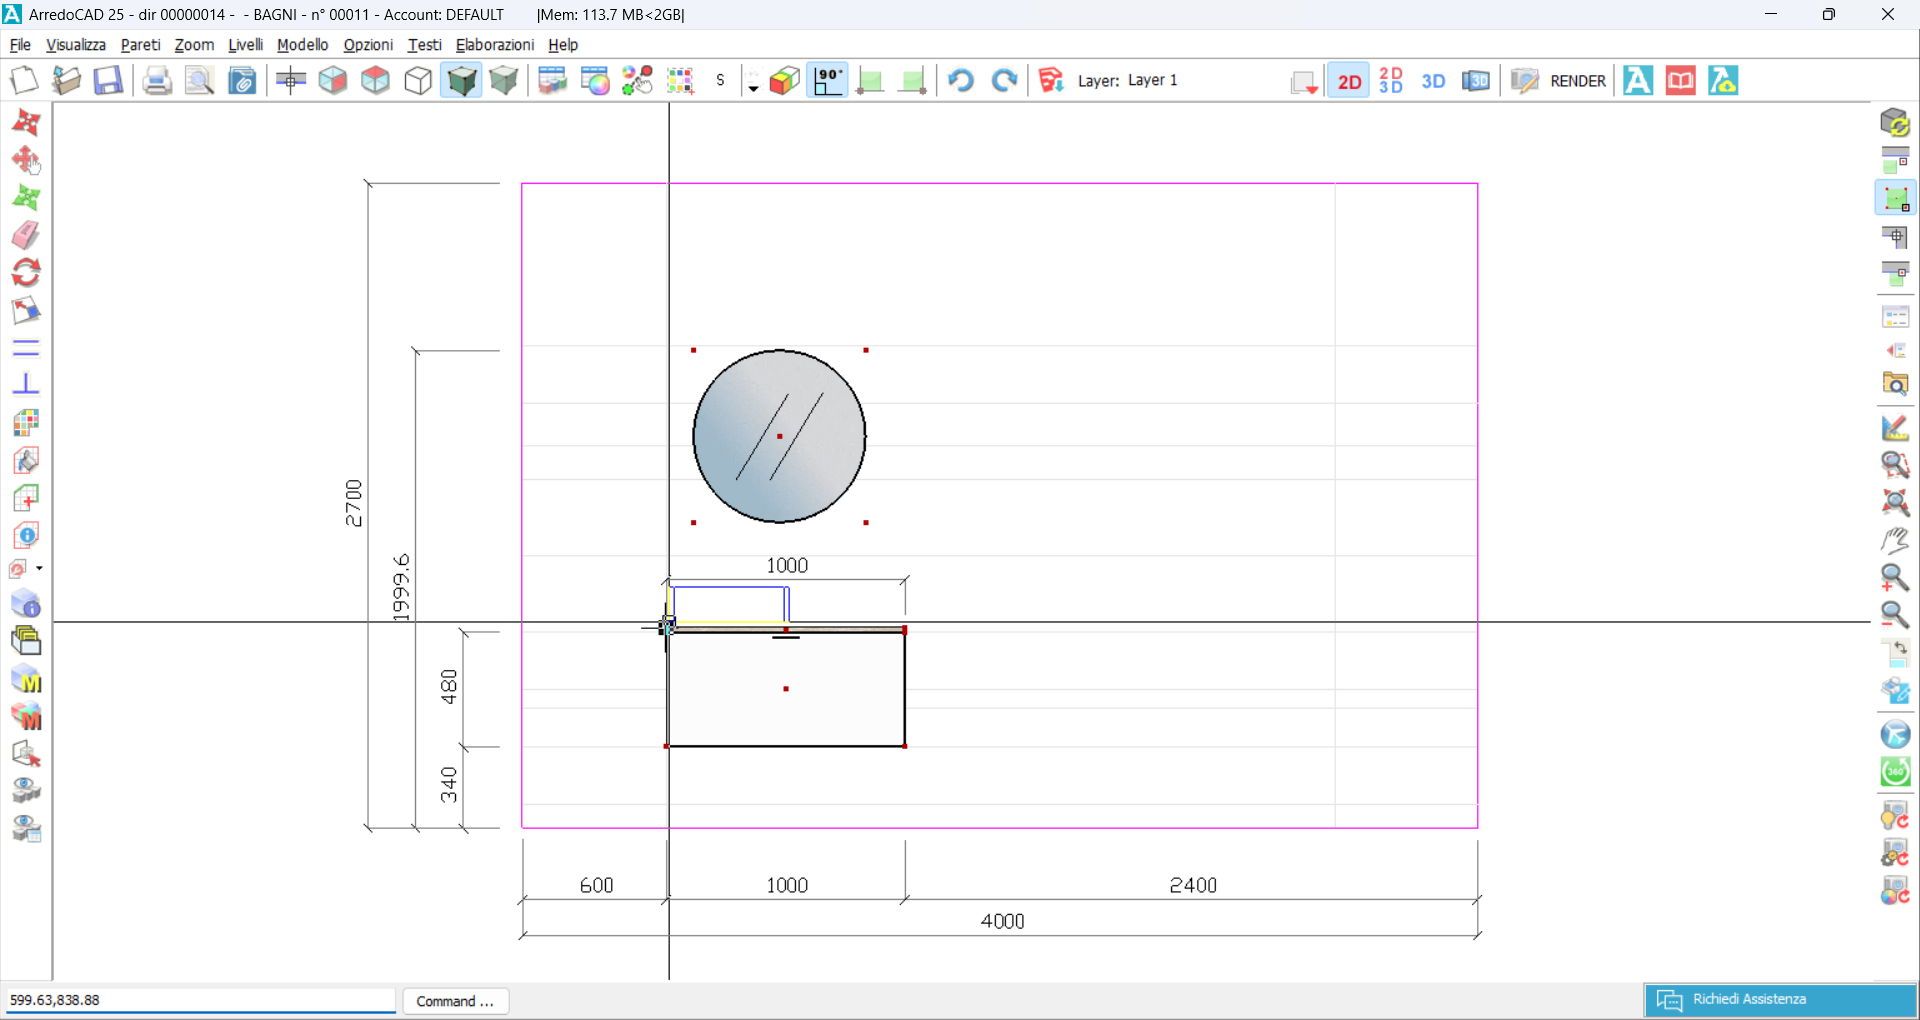Open the 3D screen stereoscopic view icon

(x=1476, y=80)
